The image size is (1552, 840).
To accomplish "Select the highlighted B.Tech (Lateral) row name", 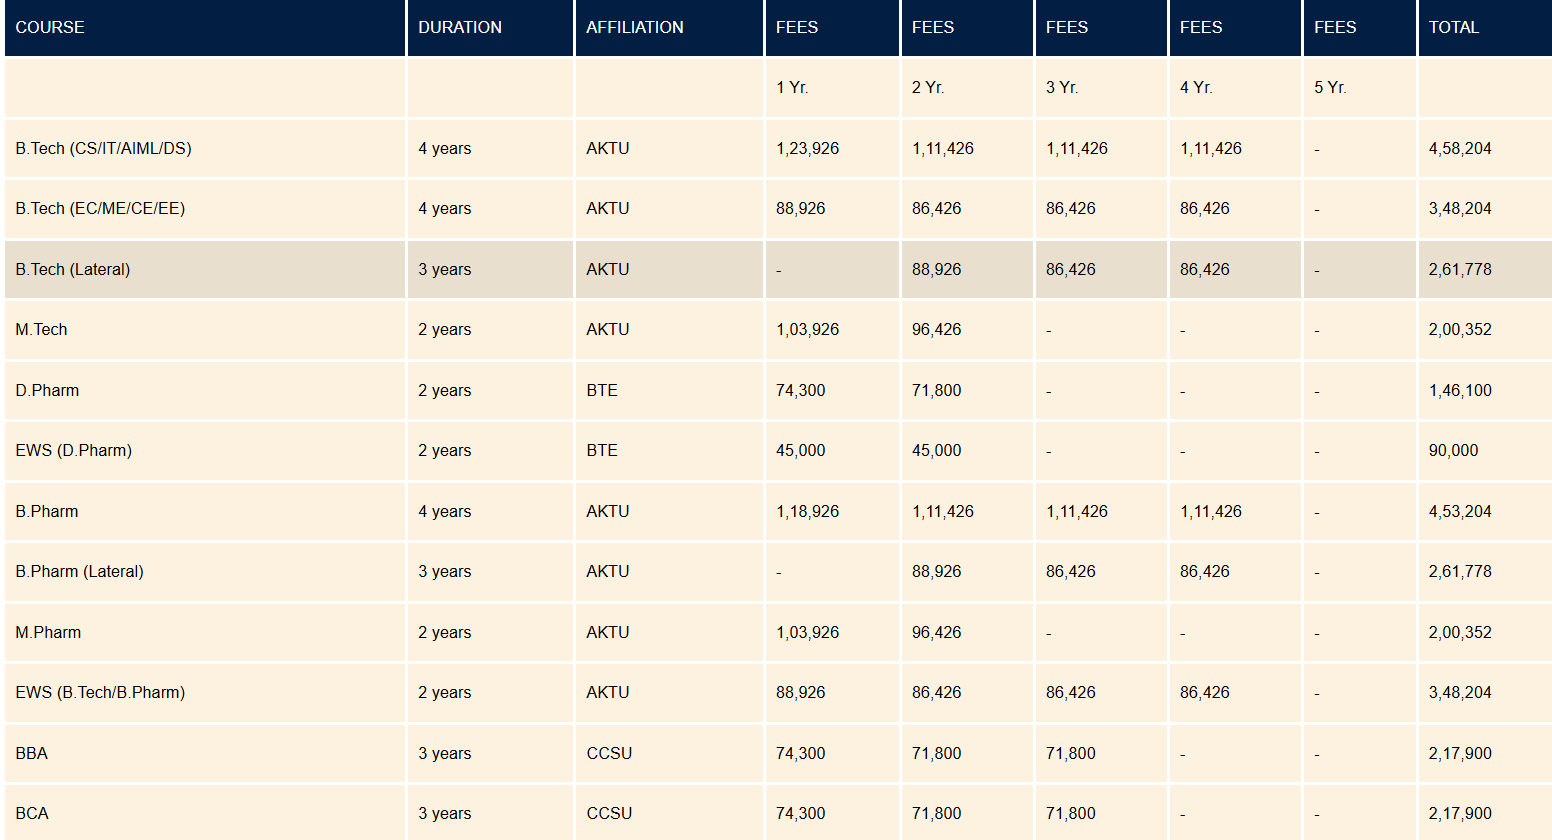I will click(x=73, y=270).
